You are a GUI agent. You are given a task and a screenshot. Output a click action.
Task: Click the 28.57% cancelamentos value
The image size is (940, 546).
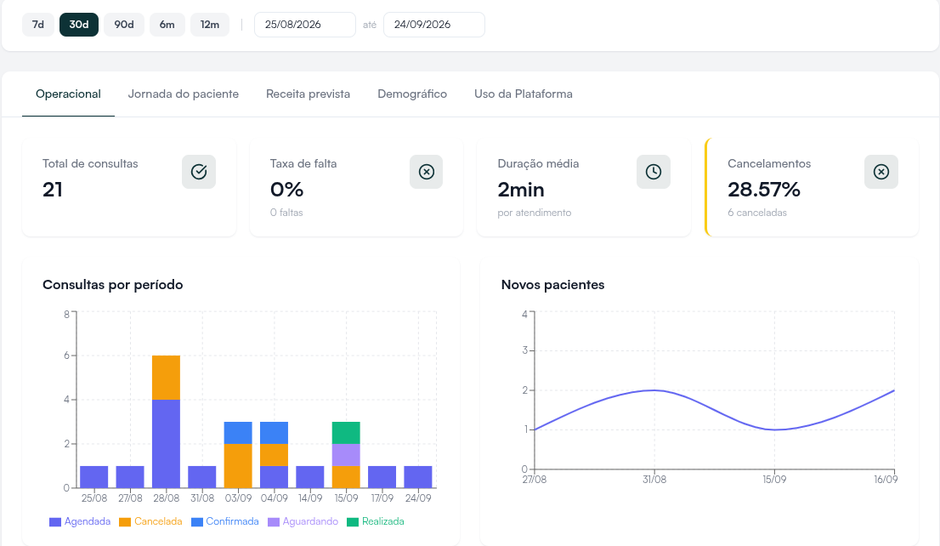764,190
